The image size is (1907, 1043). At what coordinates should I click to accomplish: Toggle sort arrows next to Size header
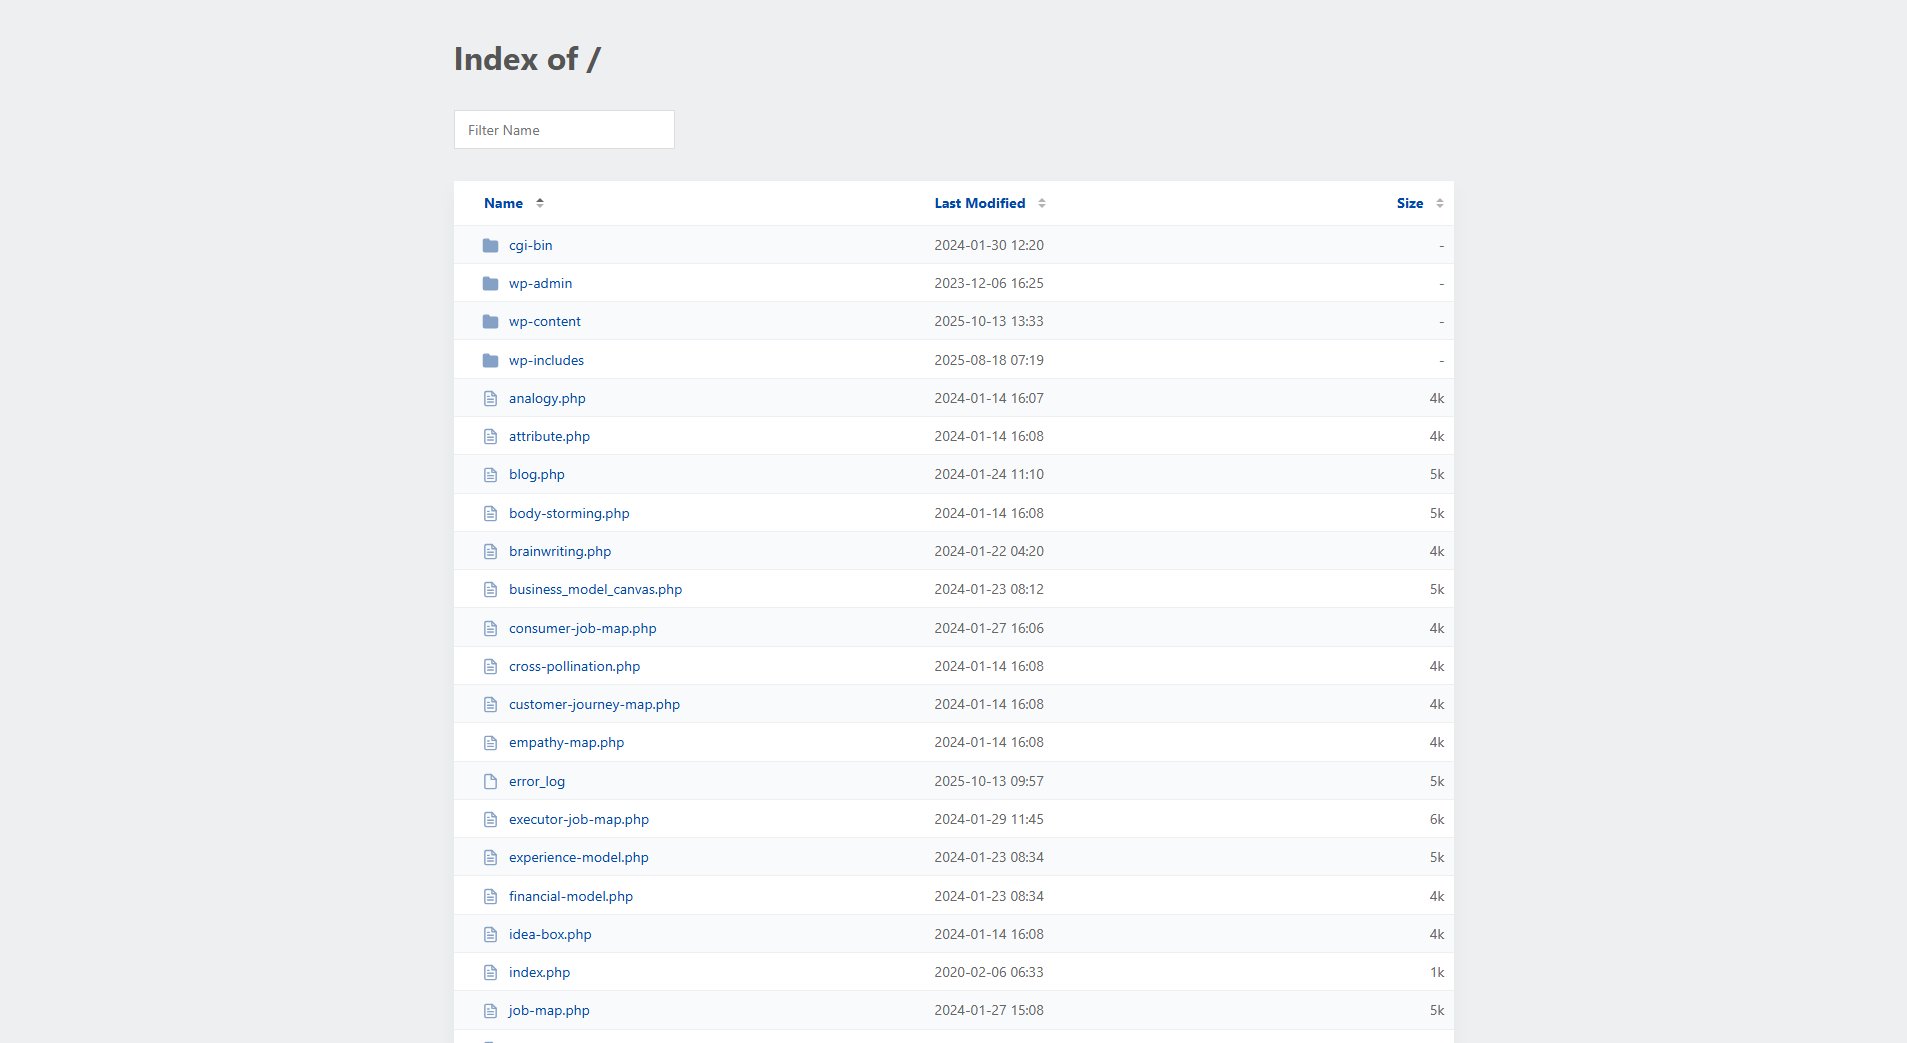click(x=1440, y=203)
